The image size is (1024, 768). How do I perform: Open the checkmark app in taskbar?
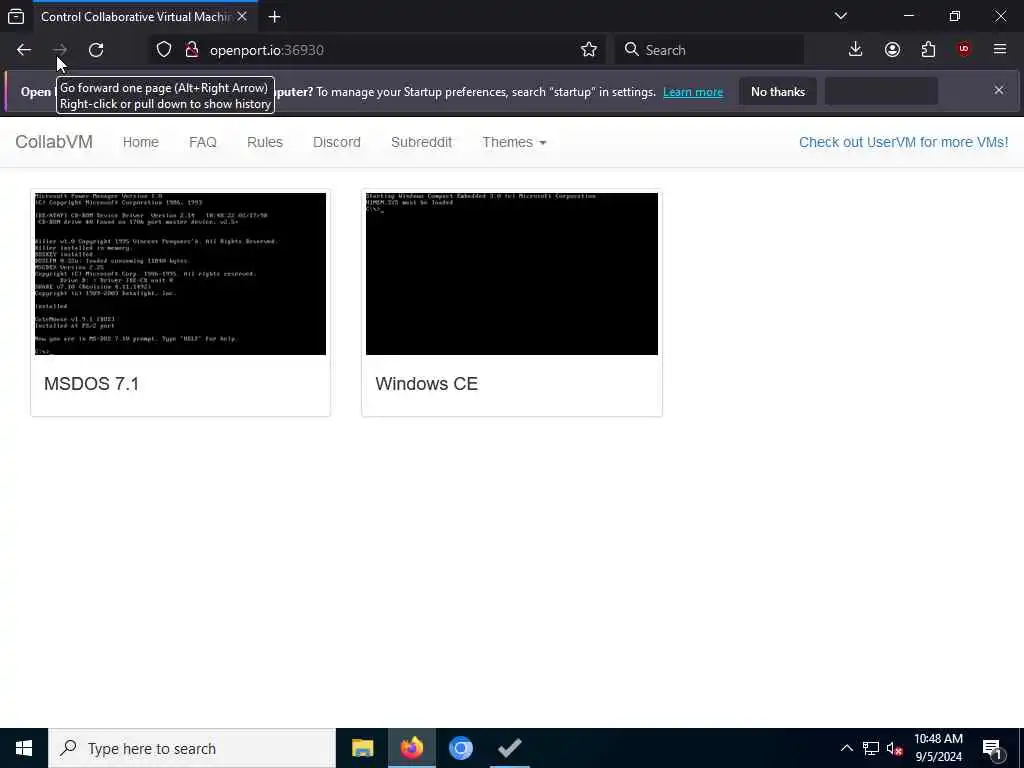[x=509, y=748]
